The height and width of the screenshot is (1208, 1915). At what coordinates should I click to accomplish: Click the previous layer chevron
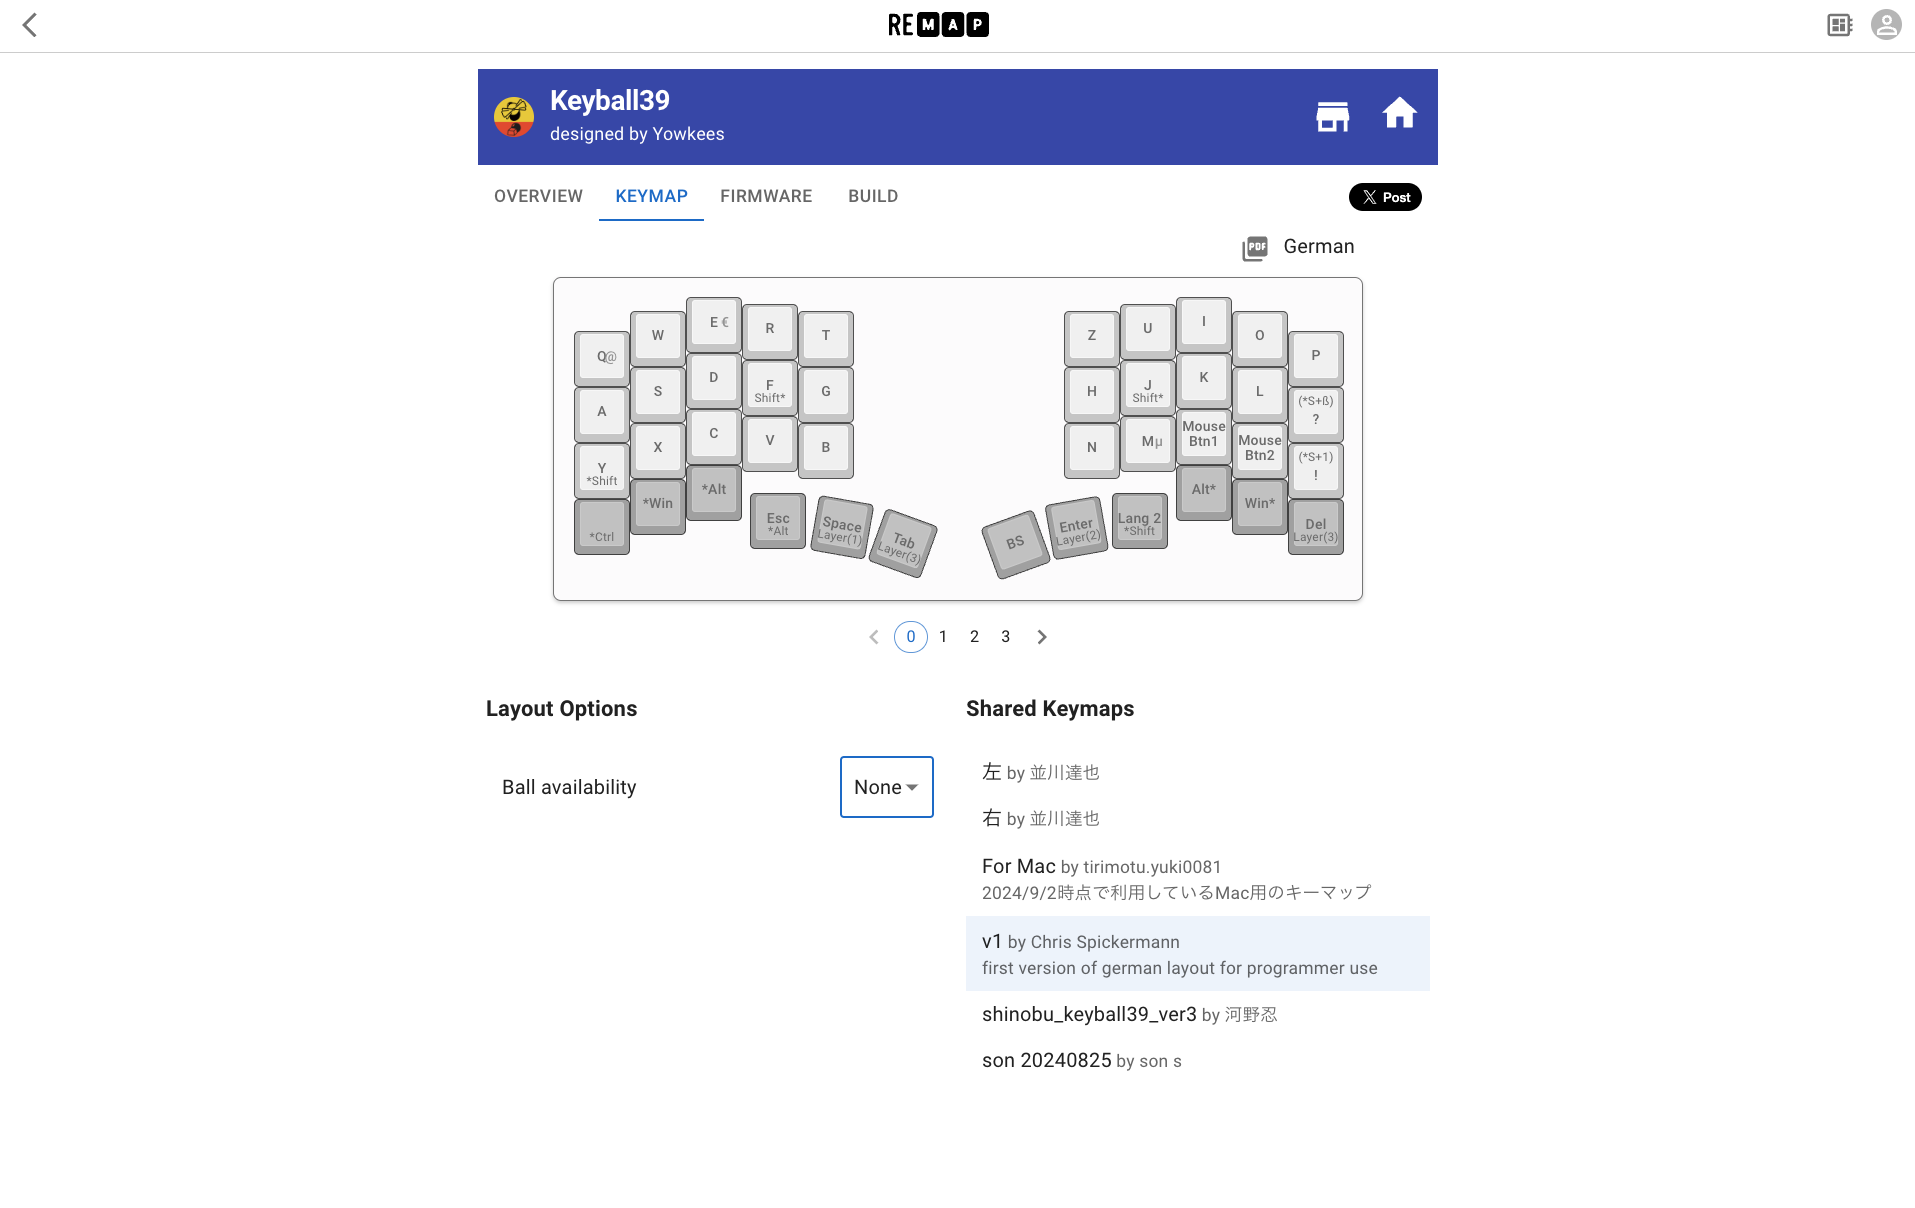pos(874,636)
